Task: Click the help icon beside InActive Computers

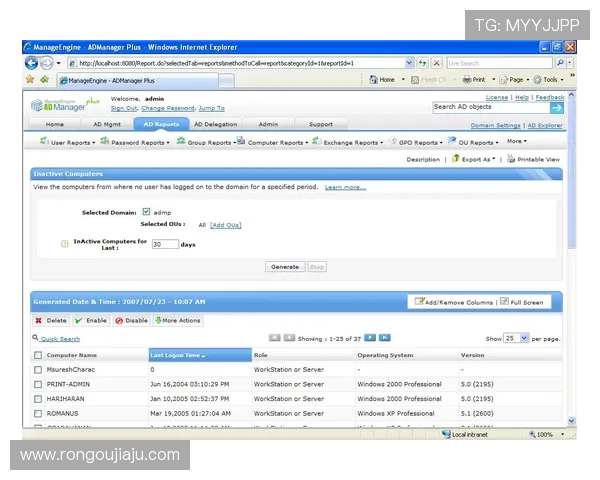Action: [65, 244]
